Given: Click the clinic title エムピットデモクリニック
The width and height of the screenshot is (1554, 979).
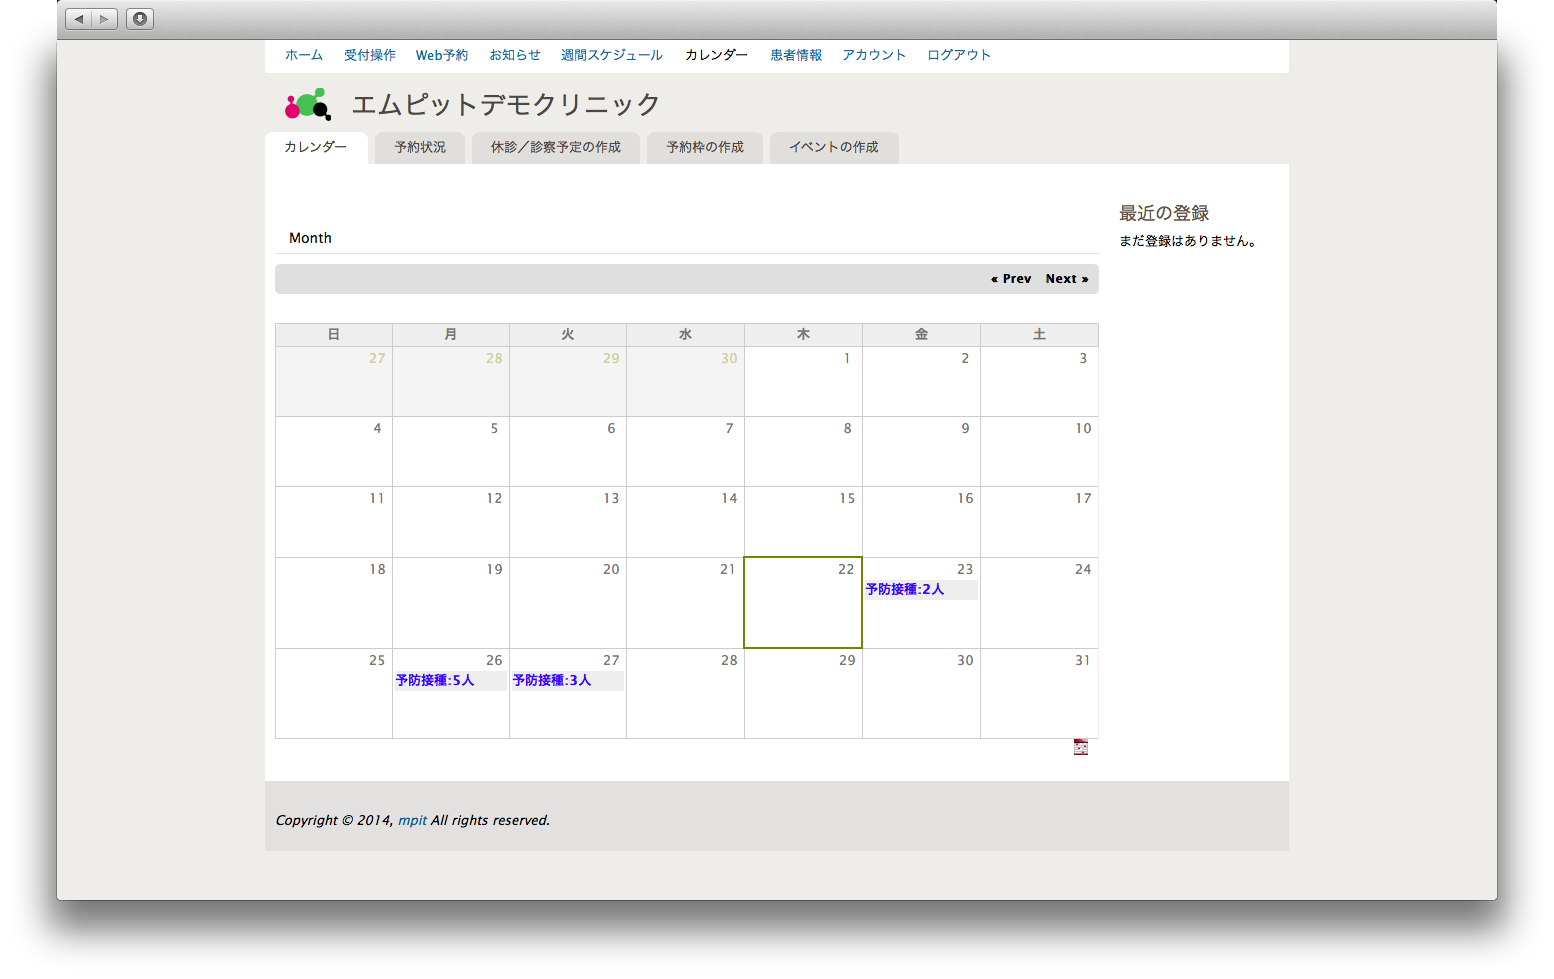Looking at the screenshot, I should [506, 104].
